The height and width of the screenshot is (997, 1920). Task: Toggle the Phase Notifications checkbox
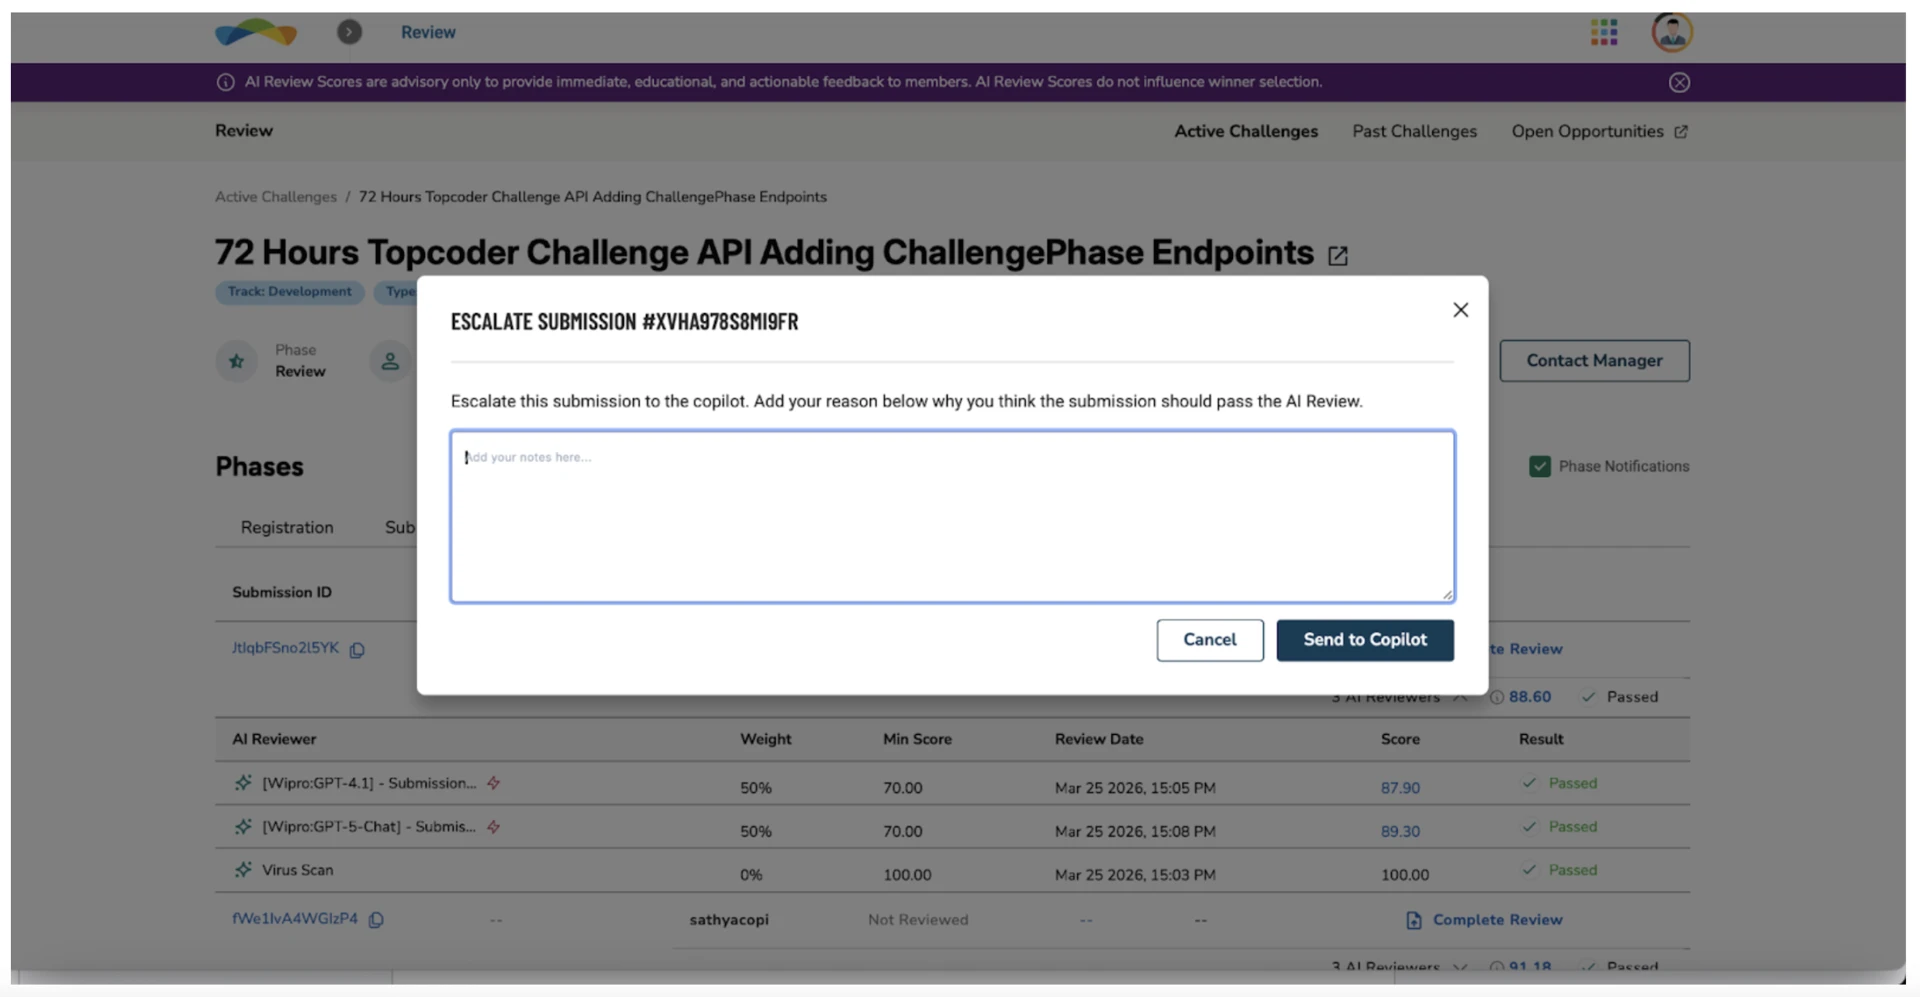pyautogui.click(x=1539, y=467)
